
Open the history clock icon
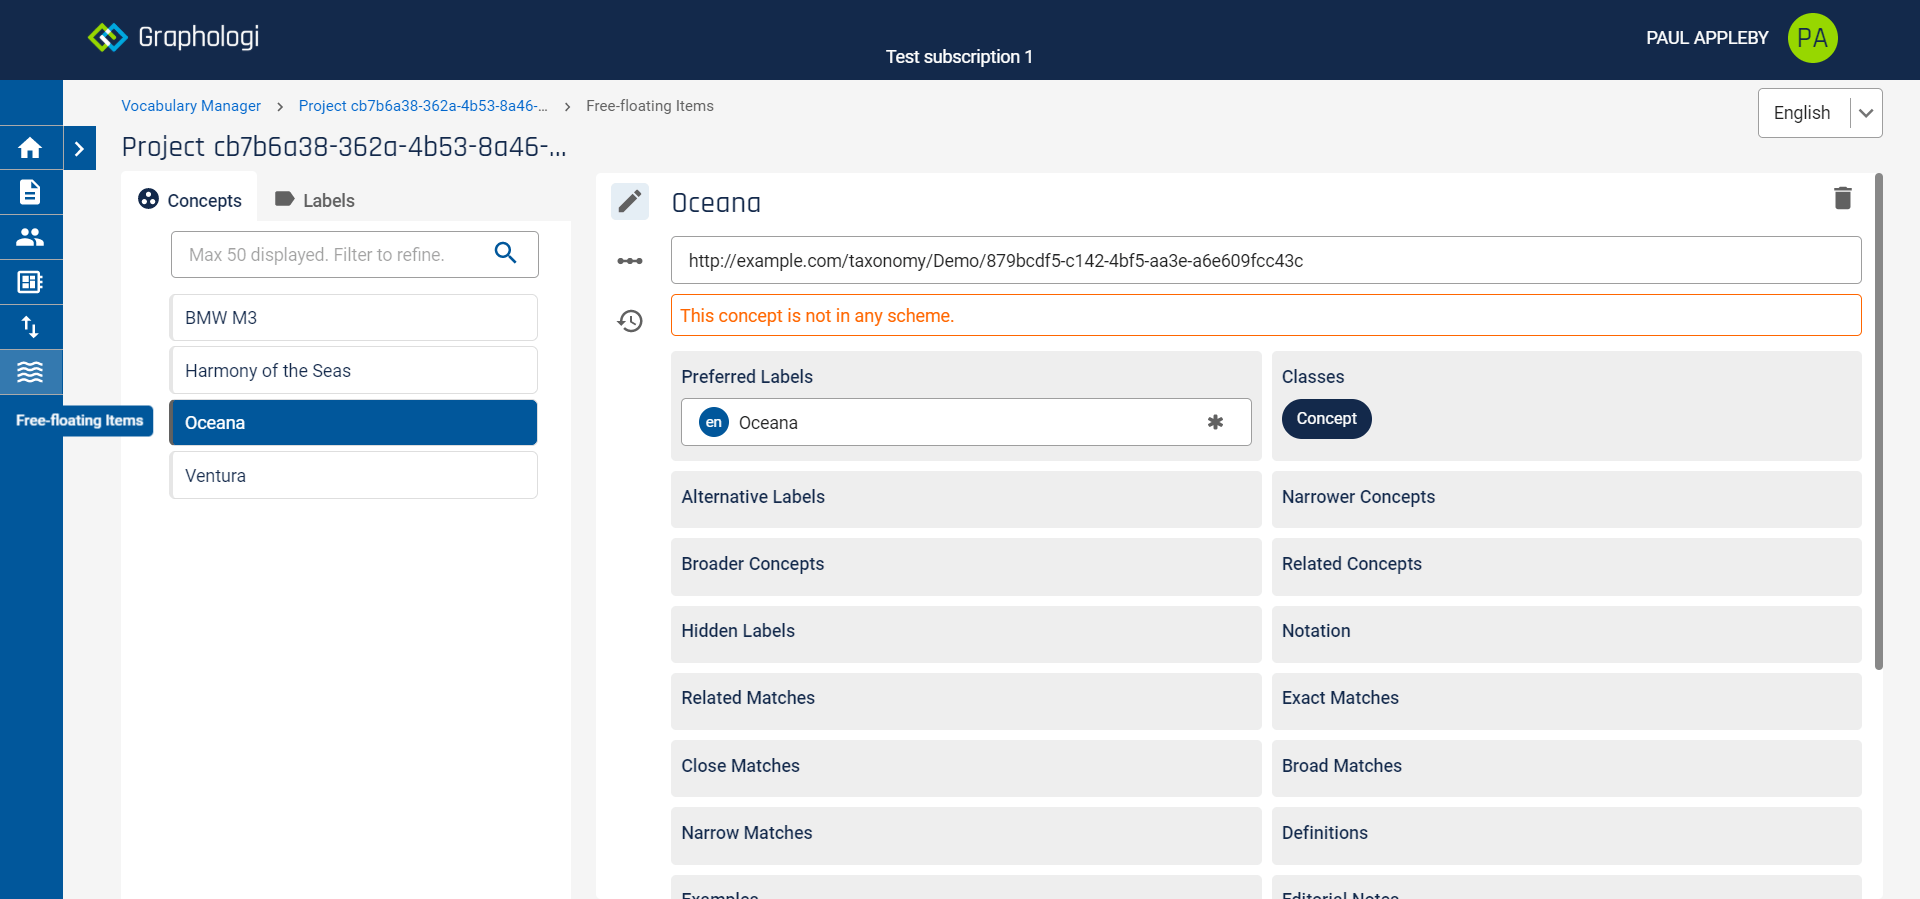coord(630,321)
